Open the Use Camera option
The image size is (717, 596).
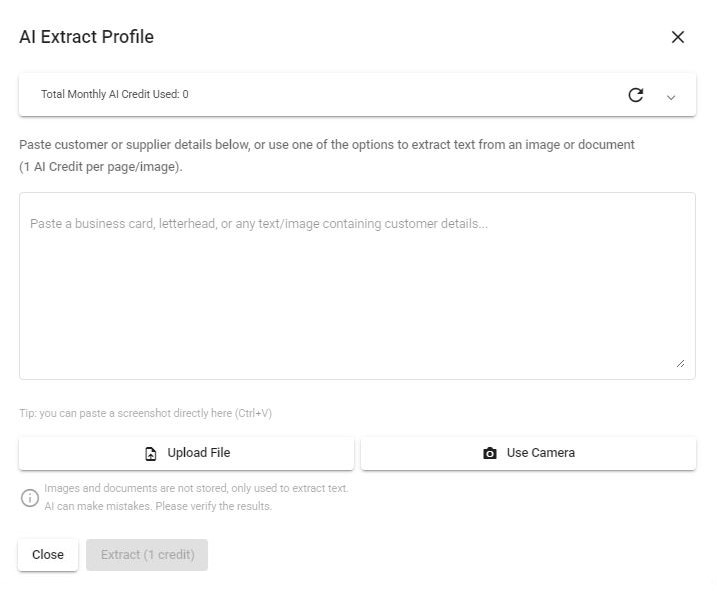click(529, 453)
